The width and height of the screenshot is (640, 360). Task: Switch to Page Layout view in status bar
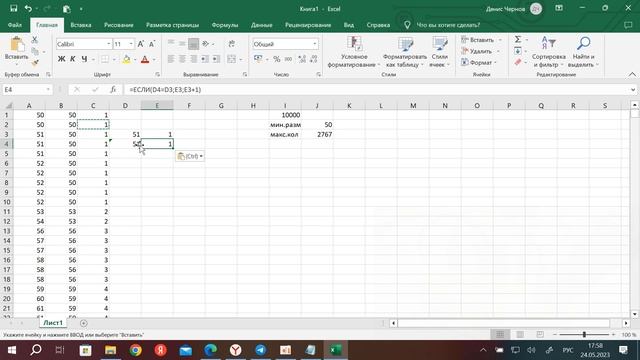520,334
